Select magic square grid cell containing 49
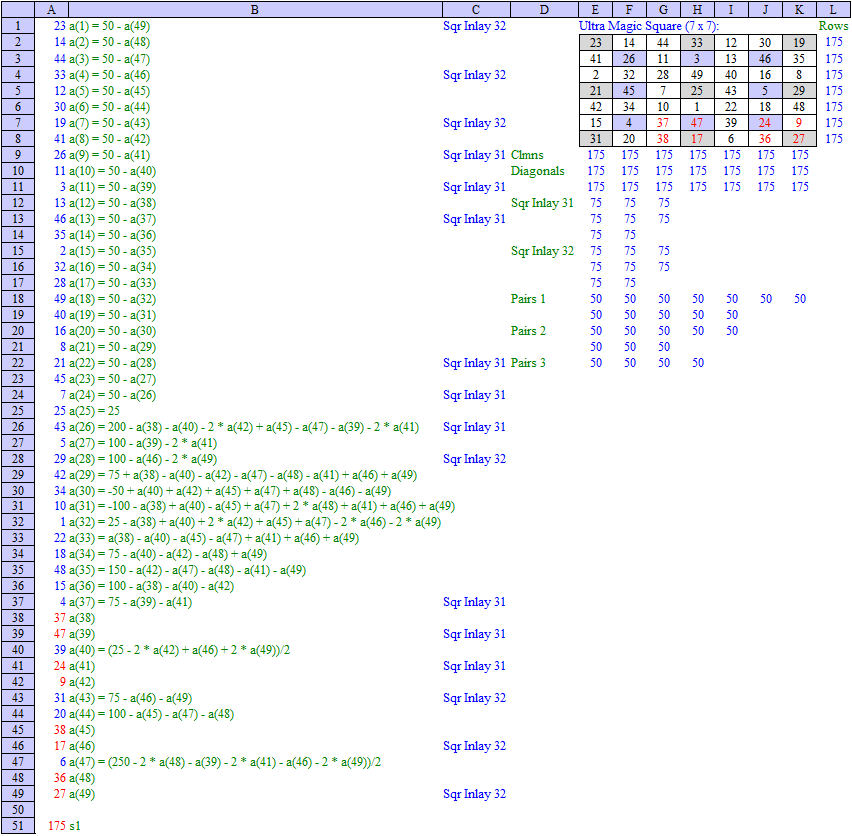This screenshot has height=836, width=852. click(697, 75)
